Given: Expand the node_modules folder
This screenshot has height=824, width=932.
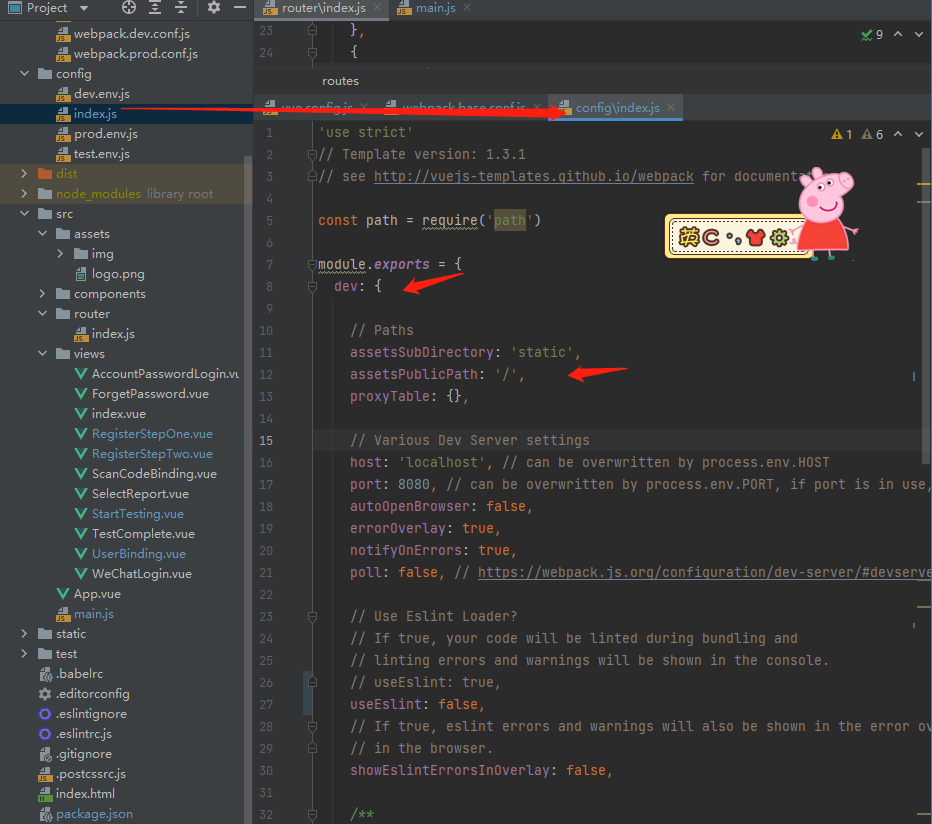Looking at the screenshot, I should [x=24, y=194].
